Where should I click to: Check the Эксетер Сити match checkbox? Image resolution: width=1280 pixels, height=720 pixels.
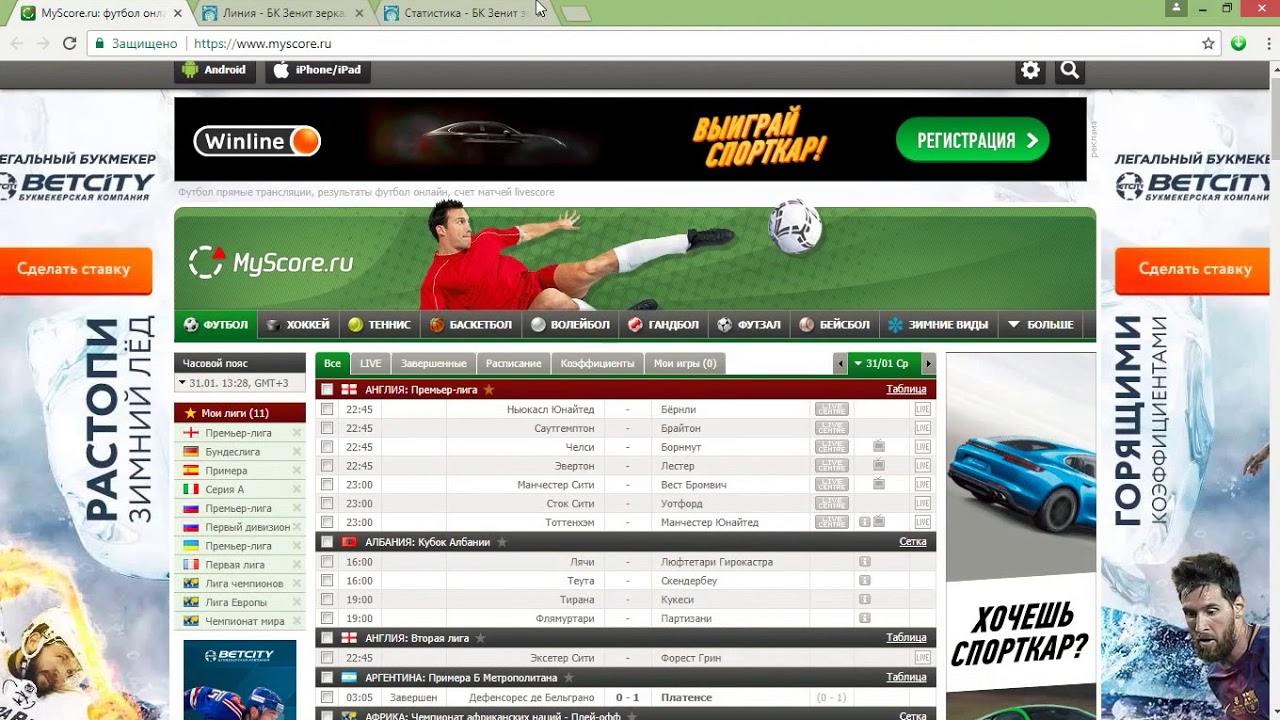tap(327, 658)
